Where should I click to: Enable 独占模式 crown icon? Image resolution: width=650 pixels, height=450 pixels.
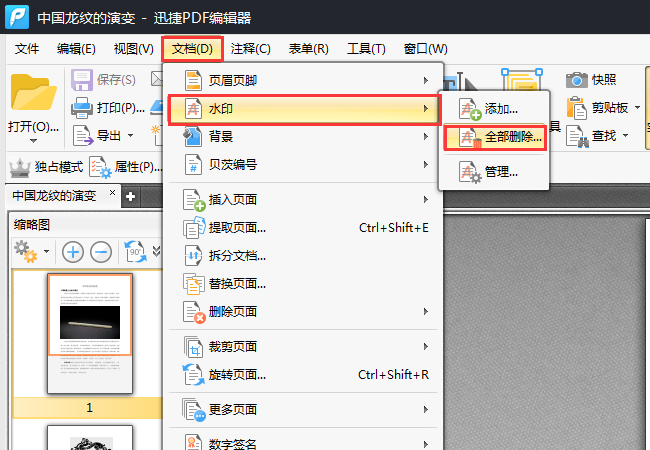coord(19,167)
